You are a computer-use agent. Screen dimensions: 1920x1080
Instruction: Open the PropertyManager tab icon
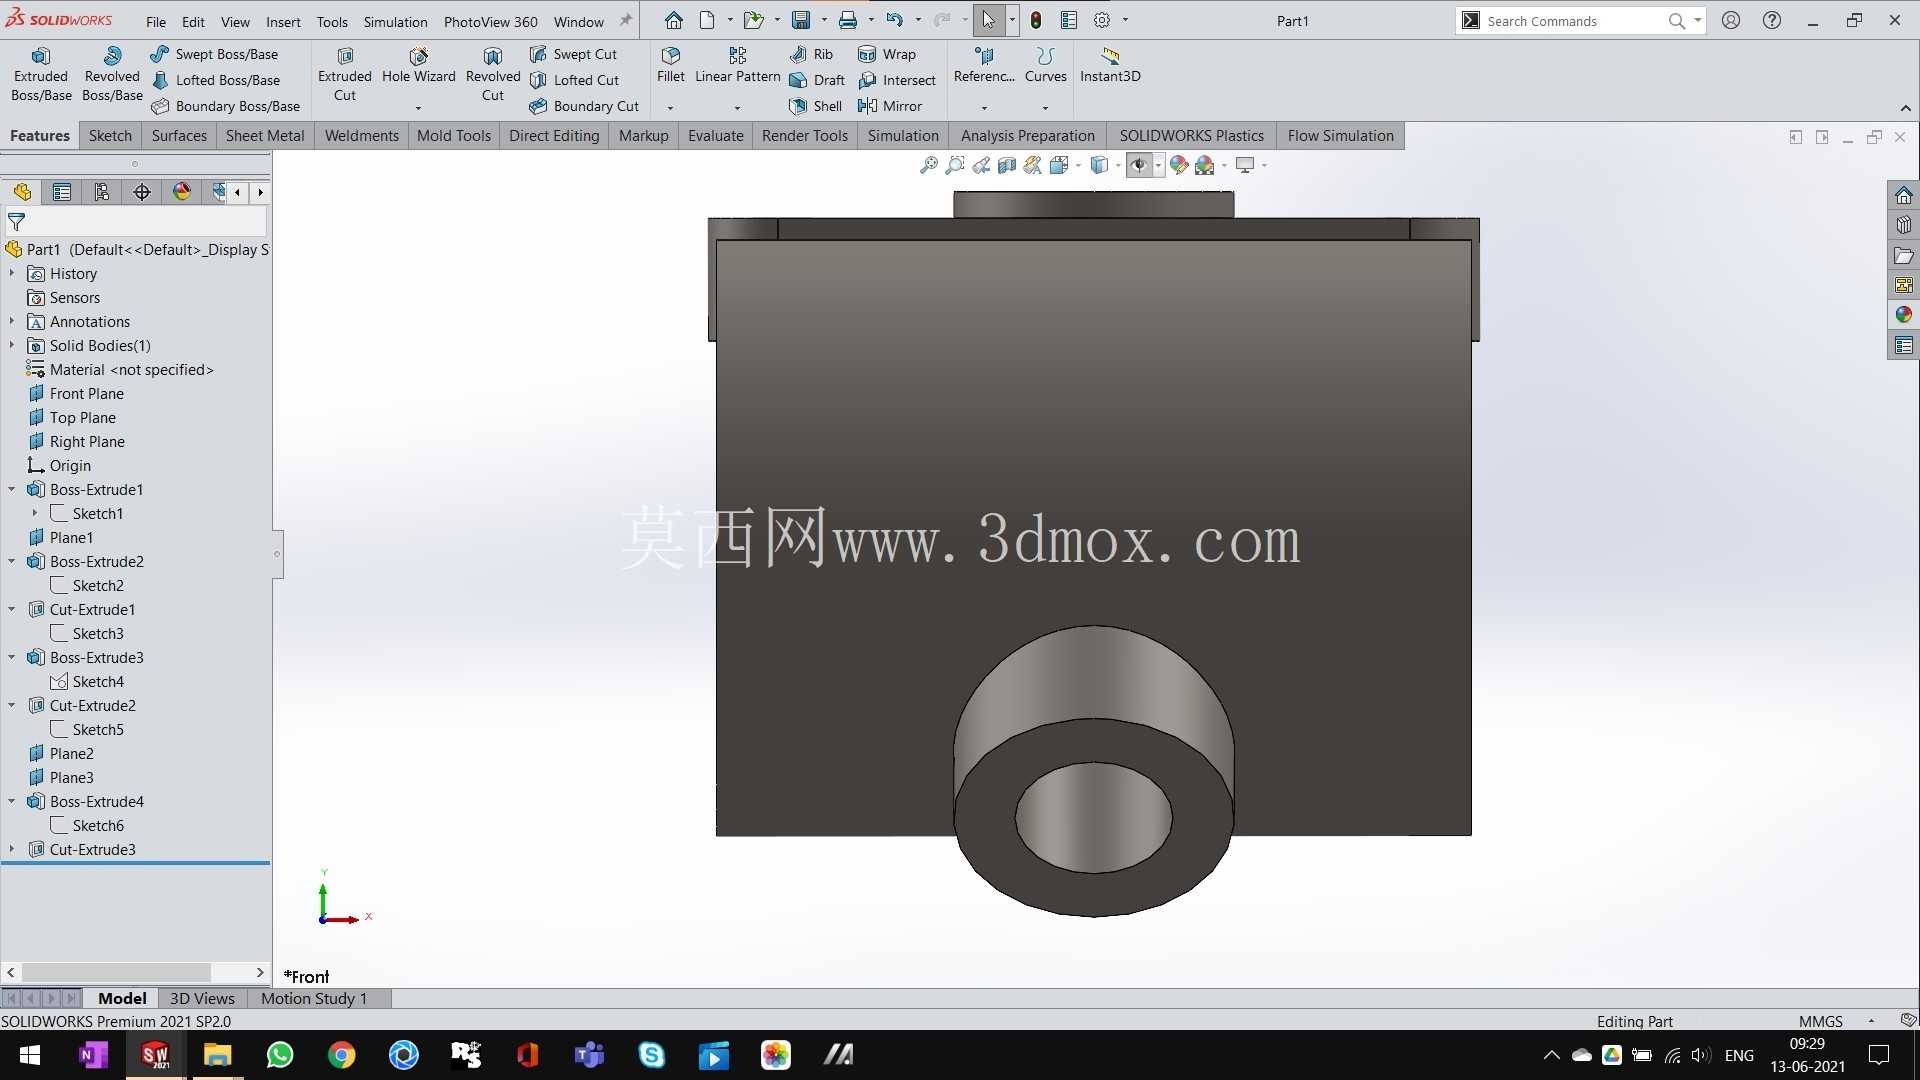coord(62,192)
